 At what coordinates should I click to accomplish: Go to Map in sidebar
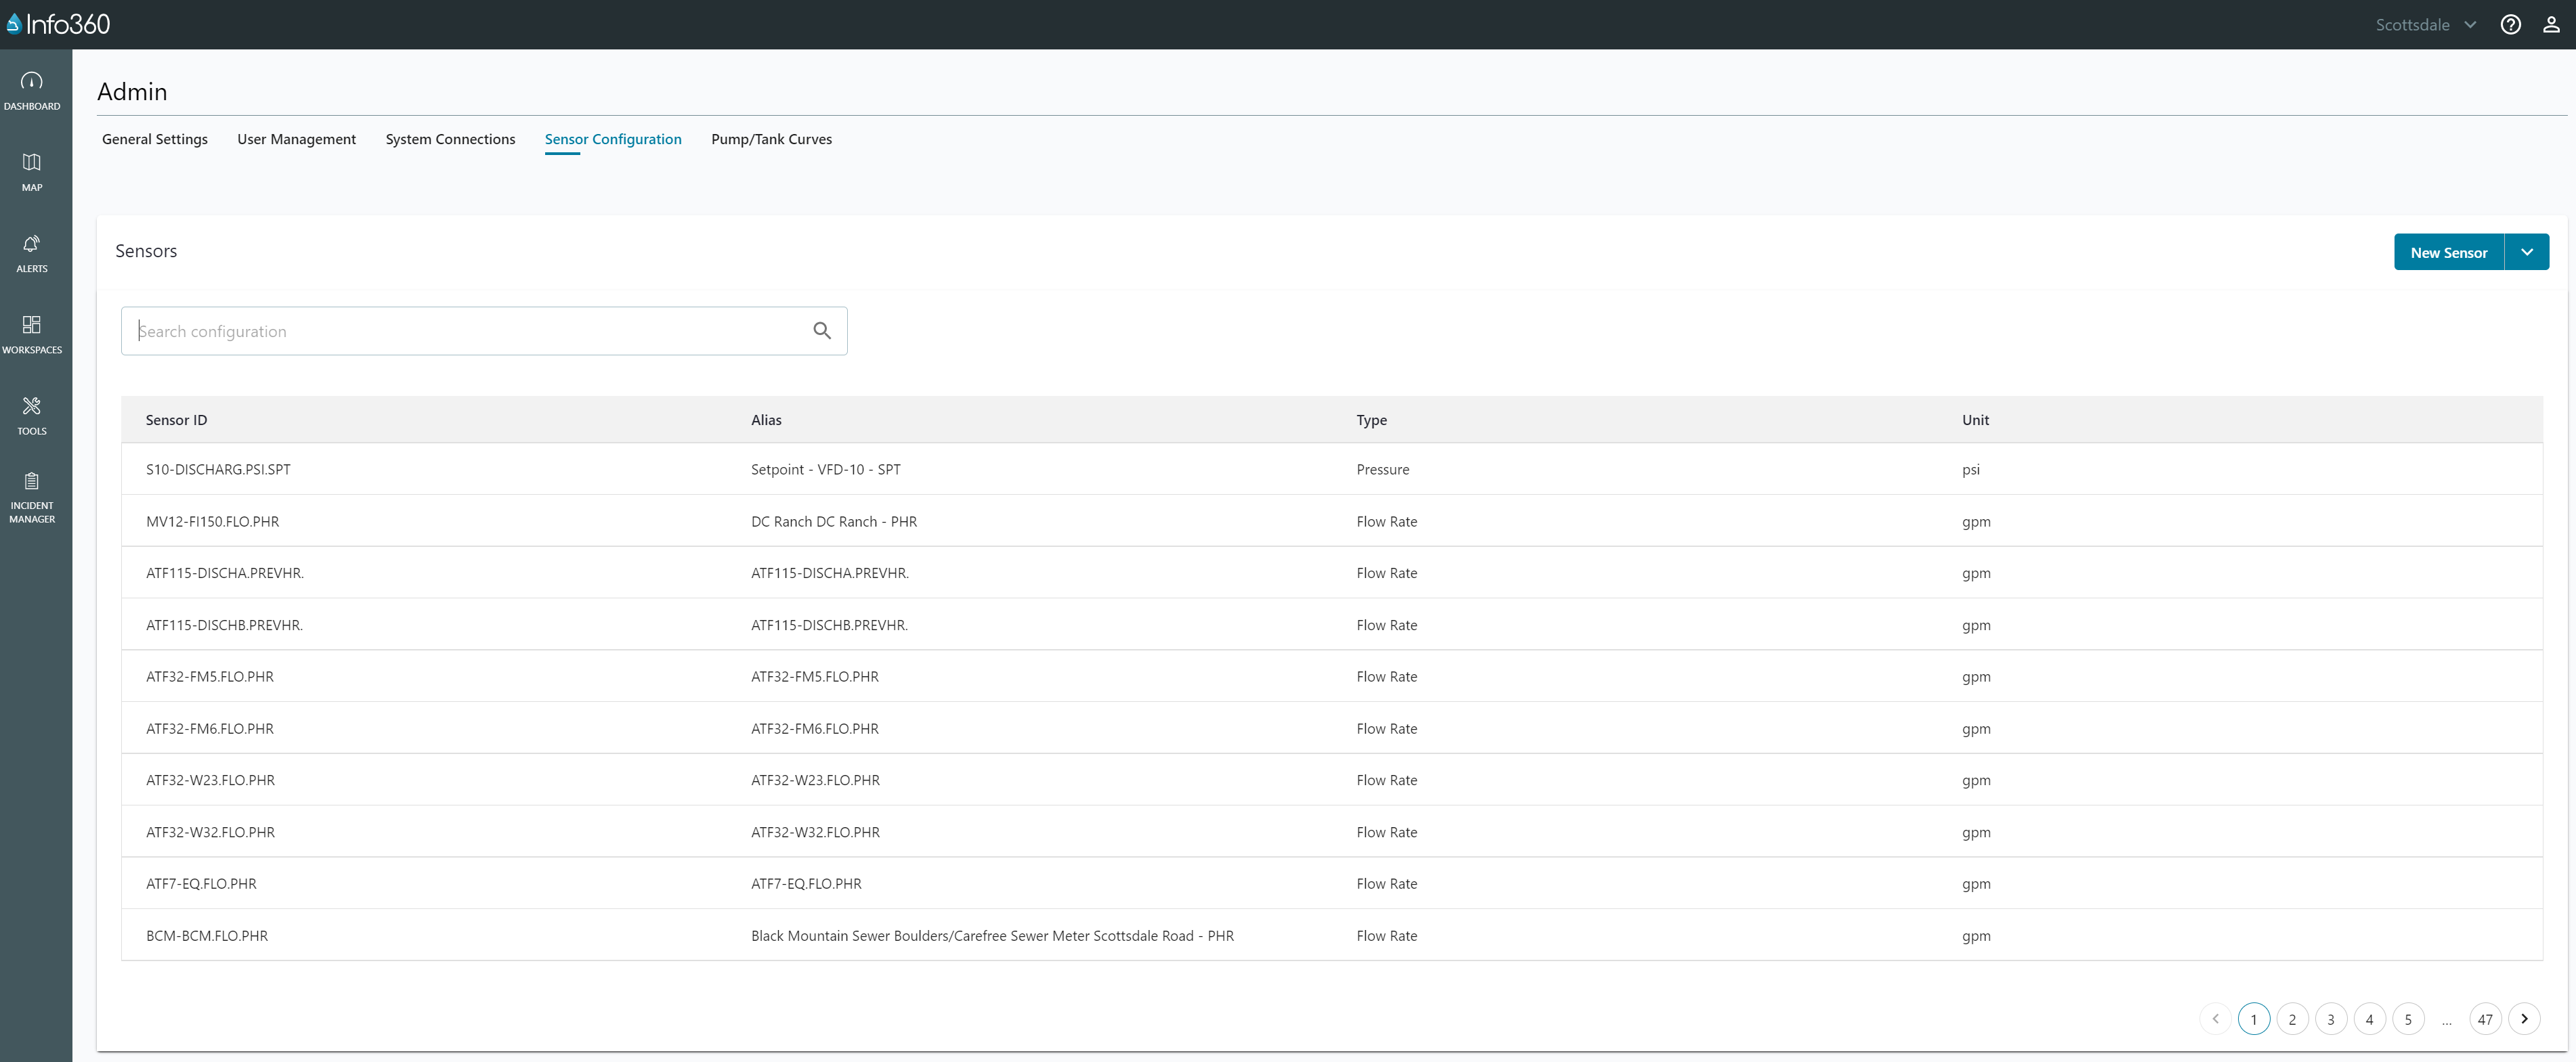point(32,171)
